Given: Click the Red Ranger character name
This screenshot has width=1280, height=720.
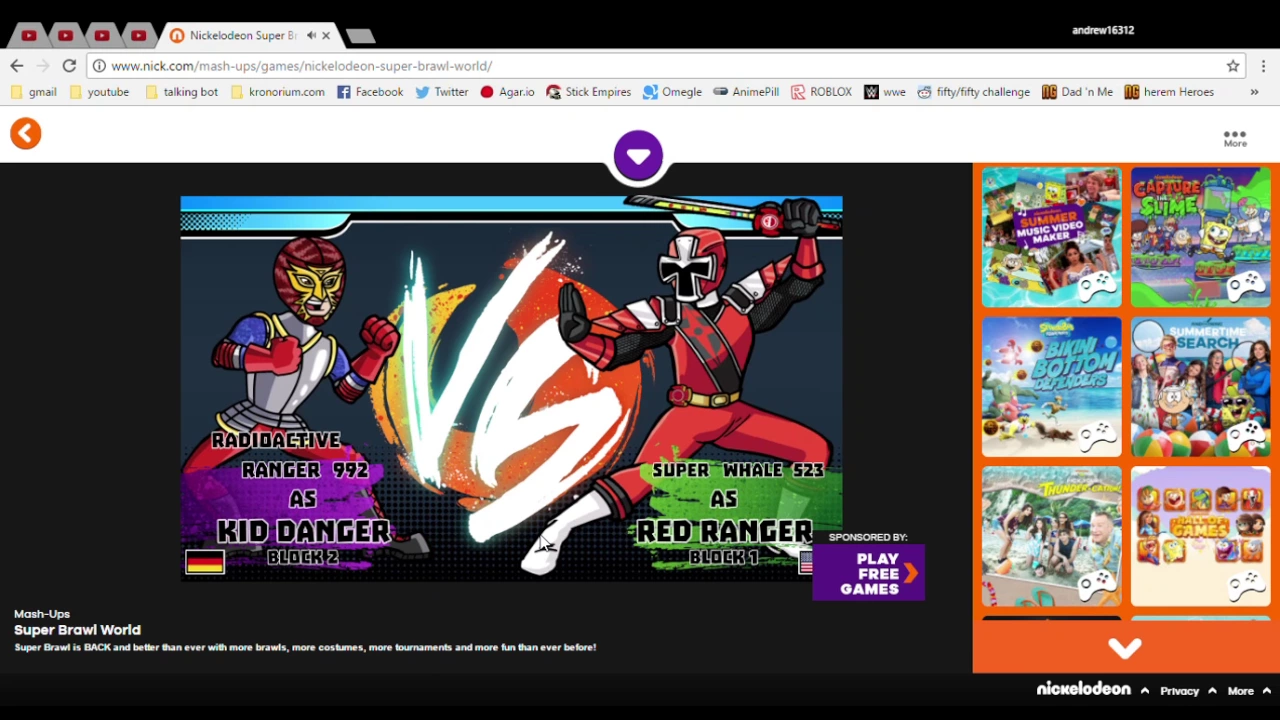Looking at the screenshot, I should tap(724, 531).
